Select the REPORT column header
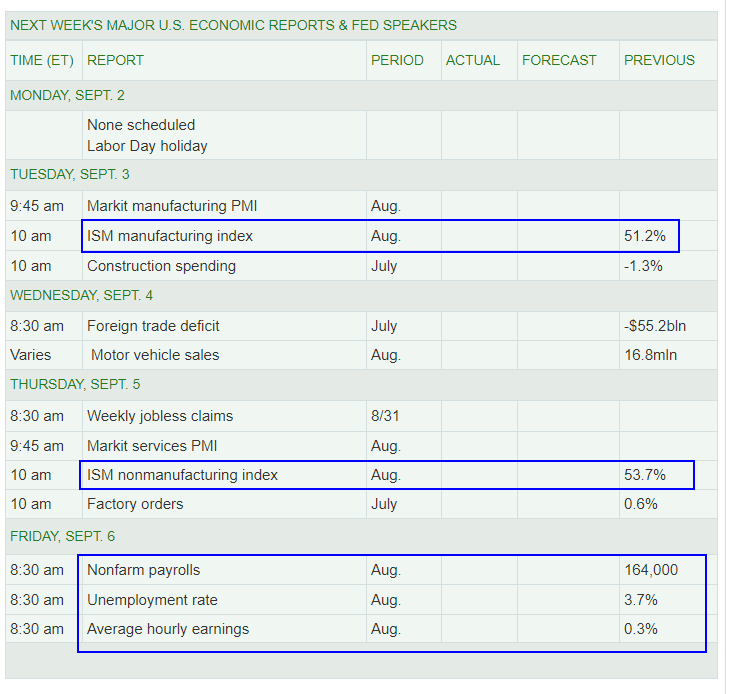The width and height of the screenshot is (738, 694). tap(115, 61)
